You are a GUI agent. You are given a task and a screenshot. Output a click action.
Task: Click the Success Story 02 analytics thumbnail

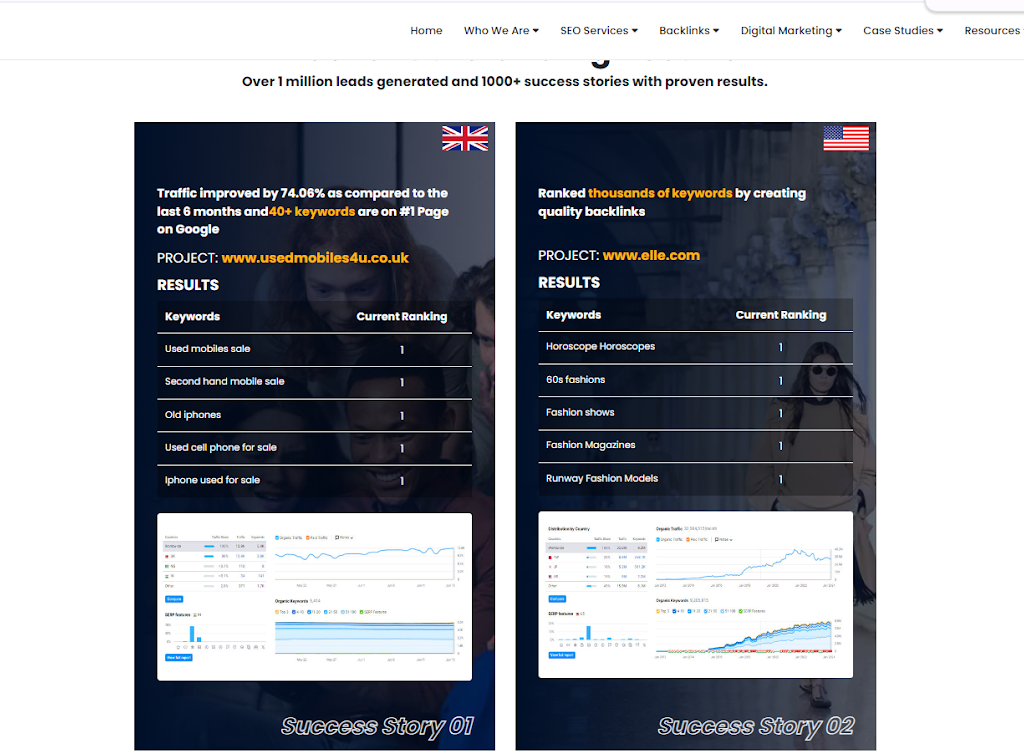695,595
